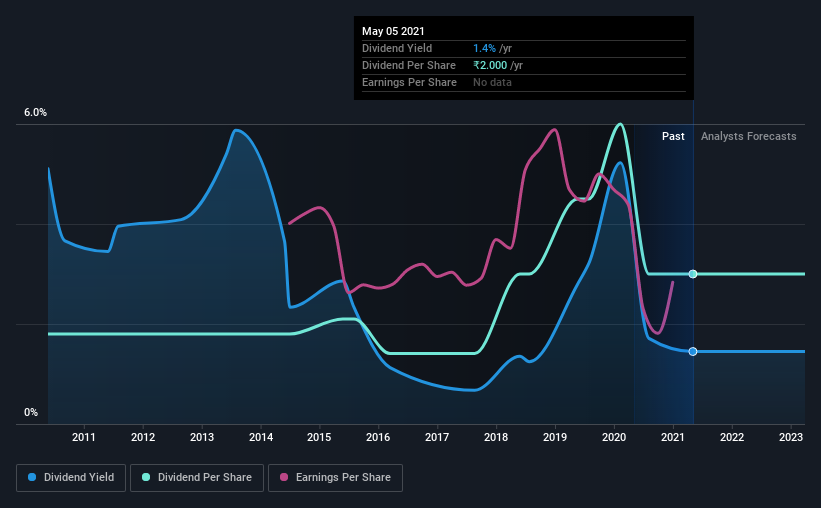Click the 2011 x-axis label
This screenshot has width=821, height=508.
tap(84, 437)
